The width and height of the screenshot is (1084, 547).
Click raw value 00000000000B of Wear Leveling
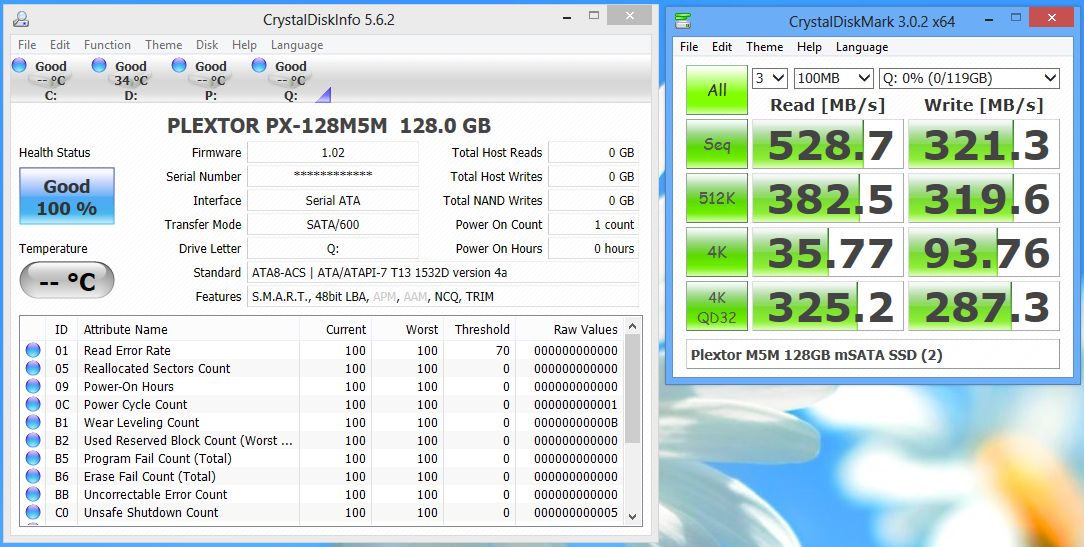(x=576, y=423)
